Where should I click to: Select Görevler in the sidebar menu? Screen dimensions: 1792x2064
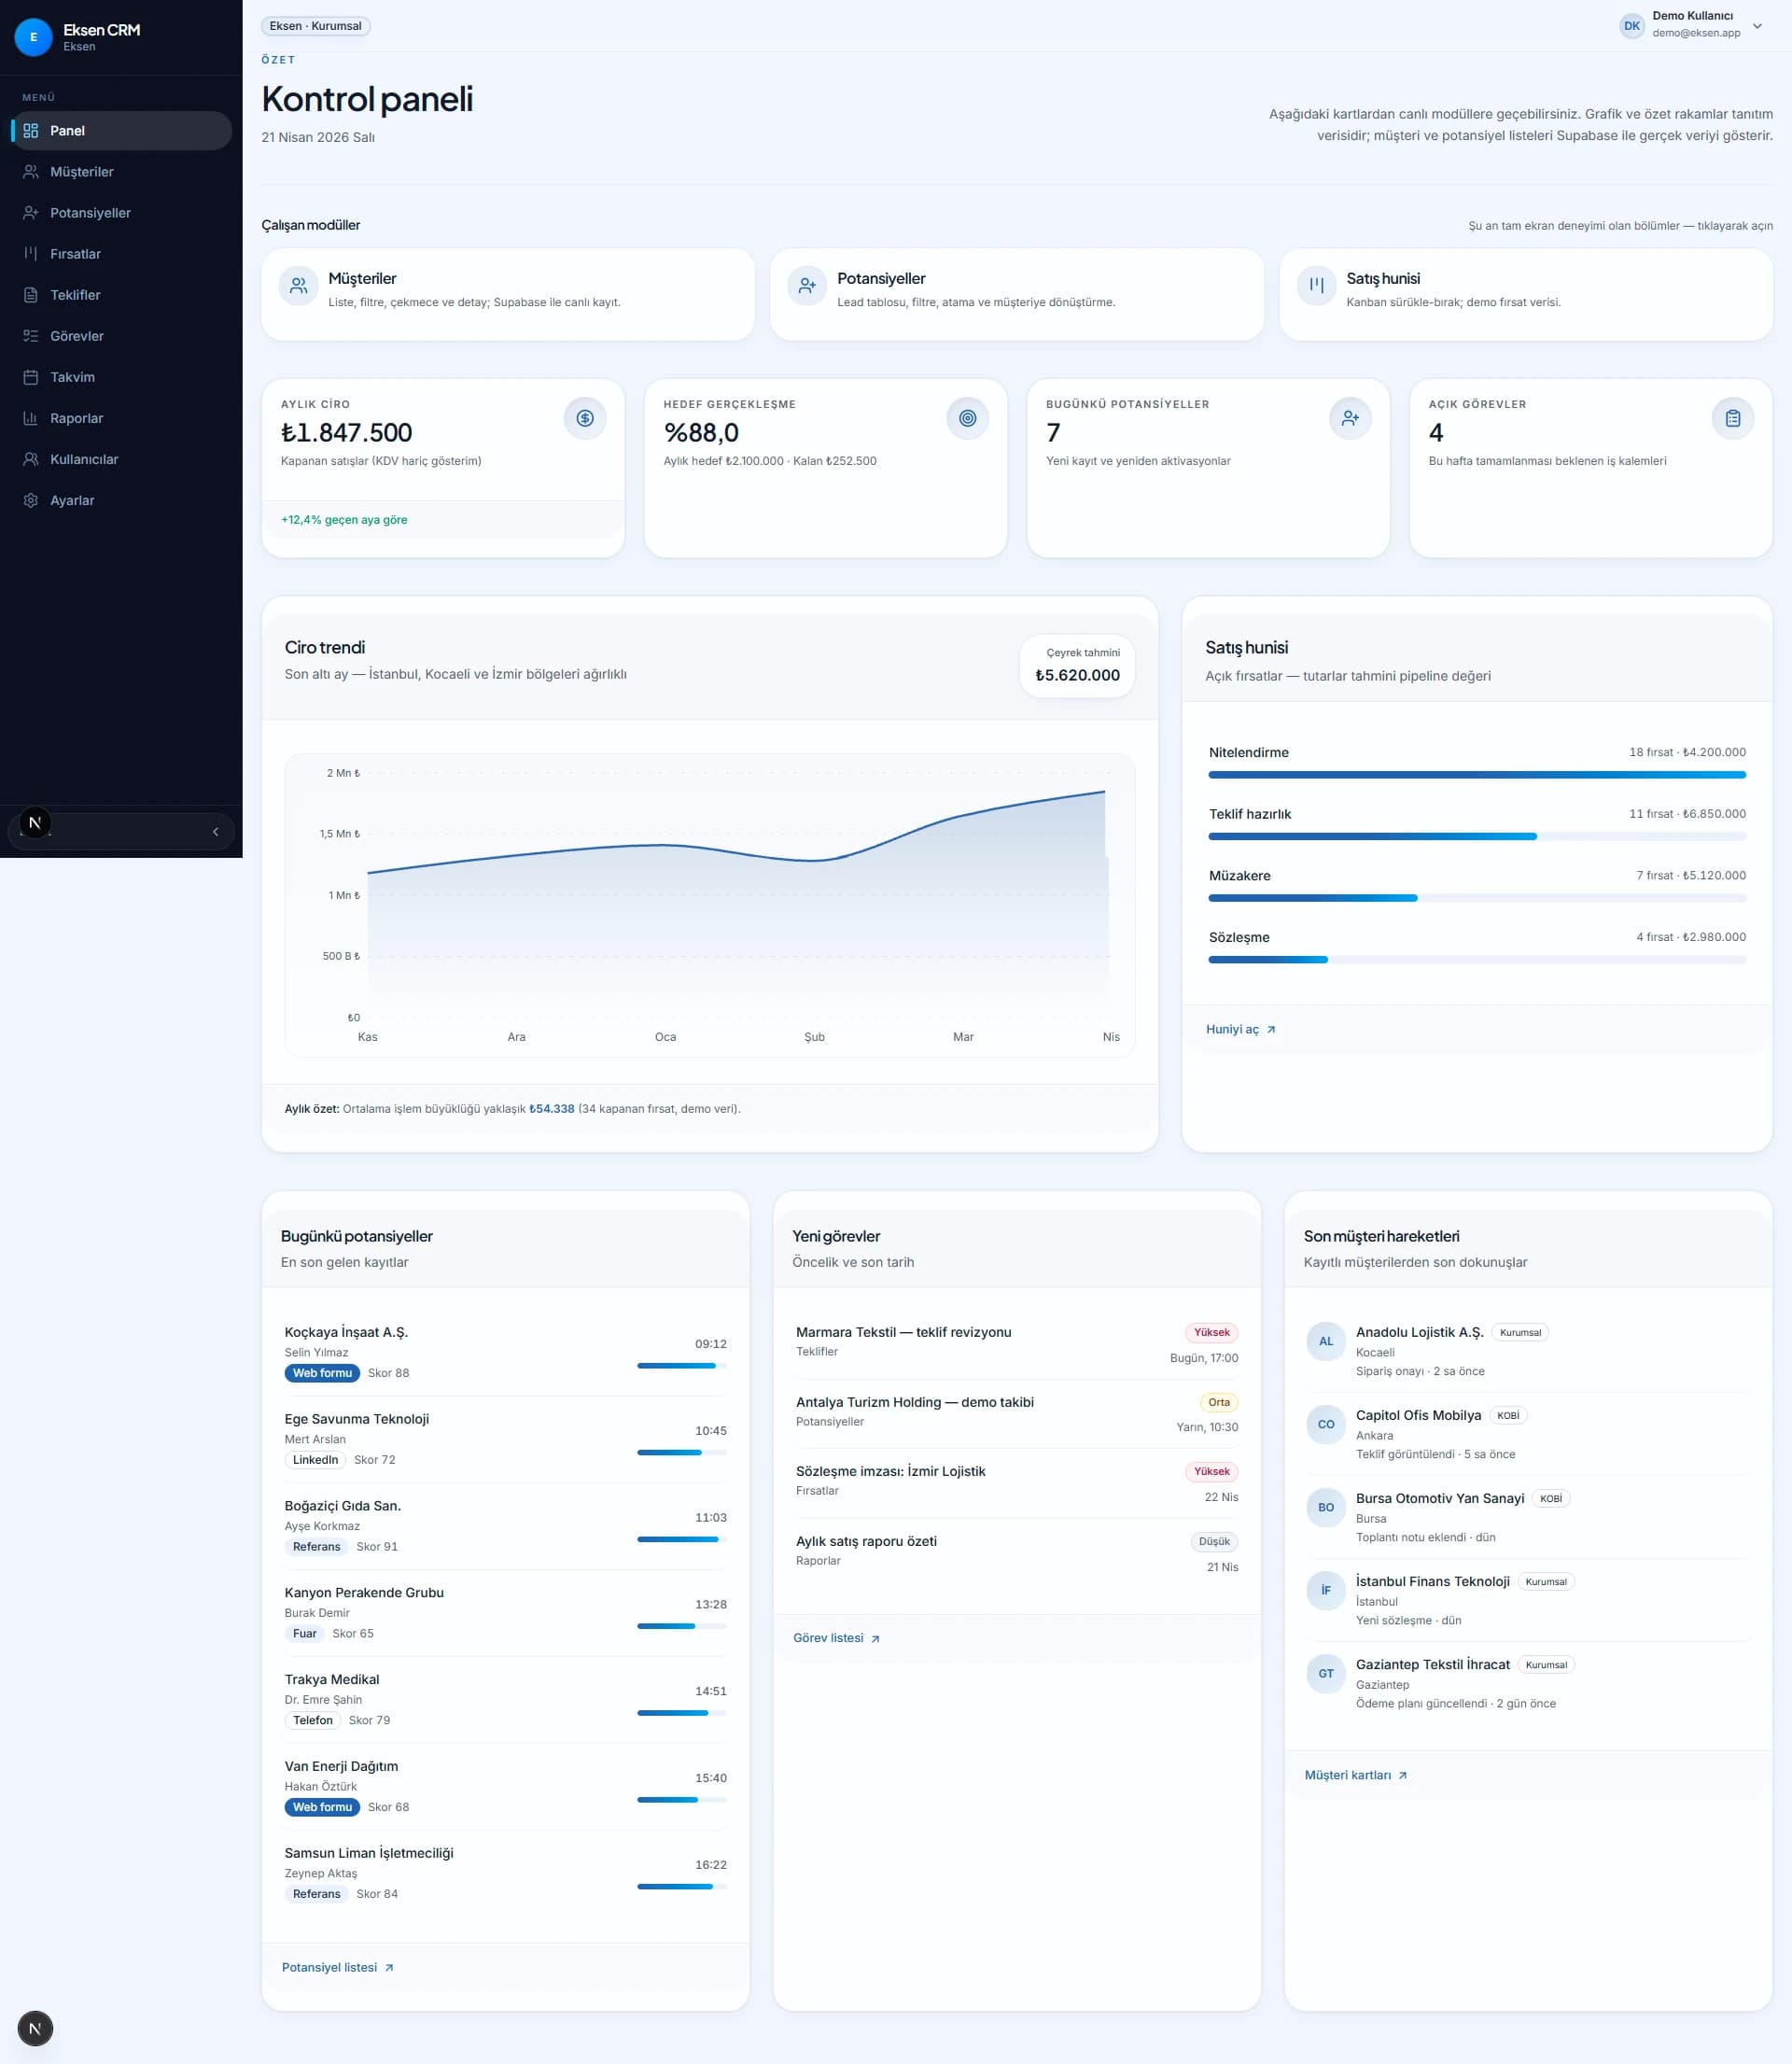[77, 336]
